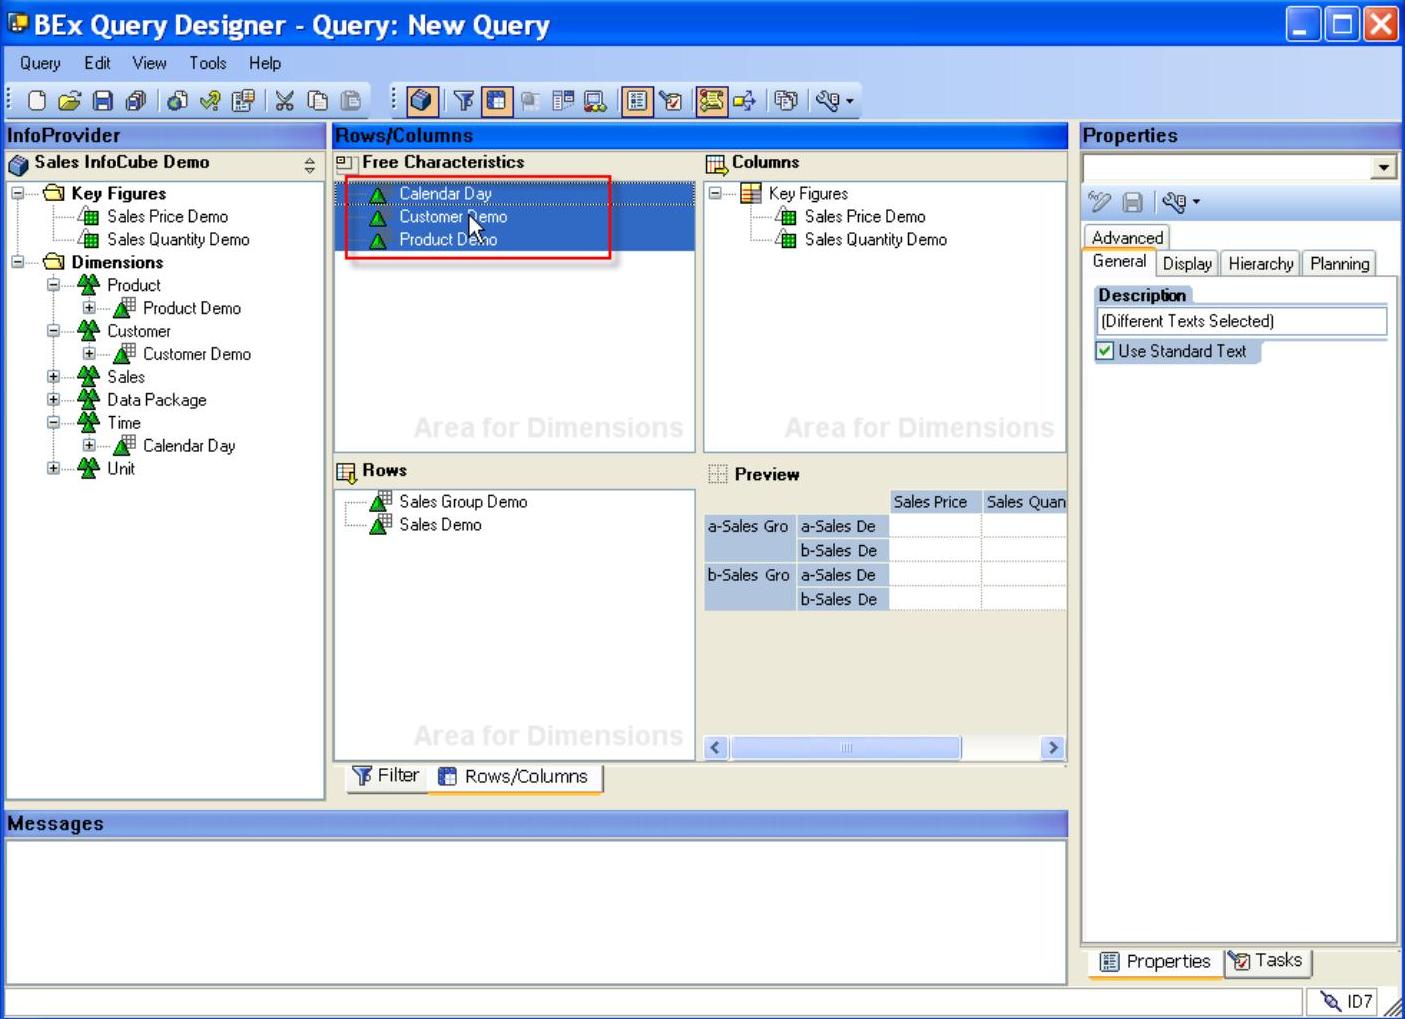The height and width of the screenshot is (1019, 1405).
Task: Switch to the Filter tab
Action: (386, 776)
